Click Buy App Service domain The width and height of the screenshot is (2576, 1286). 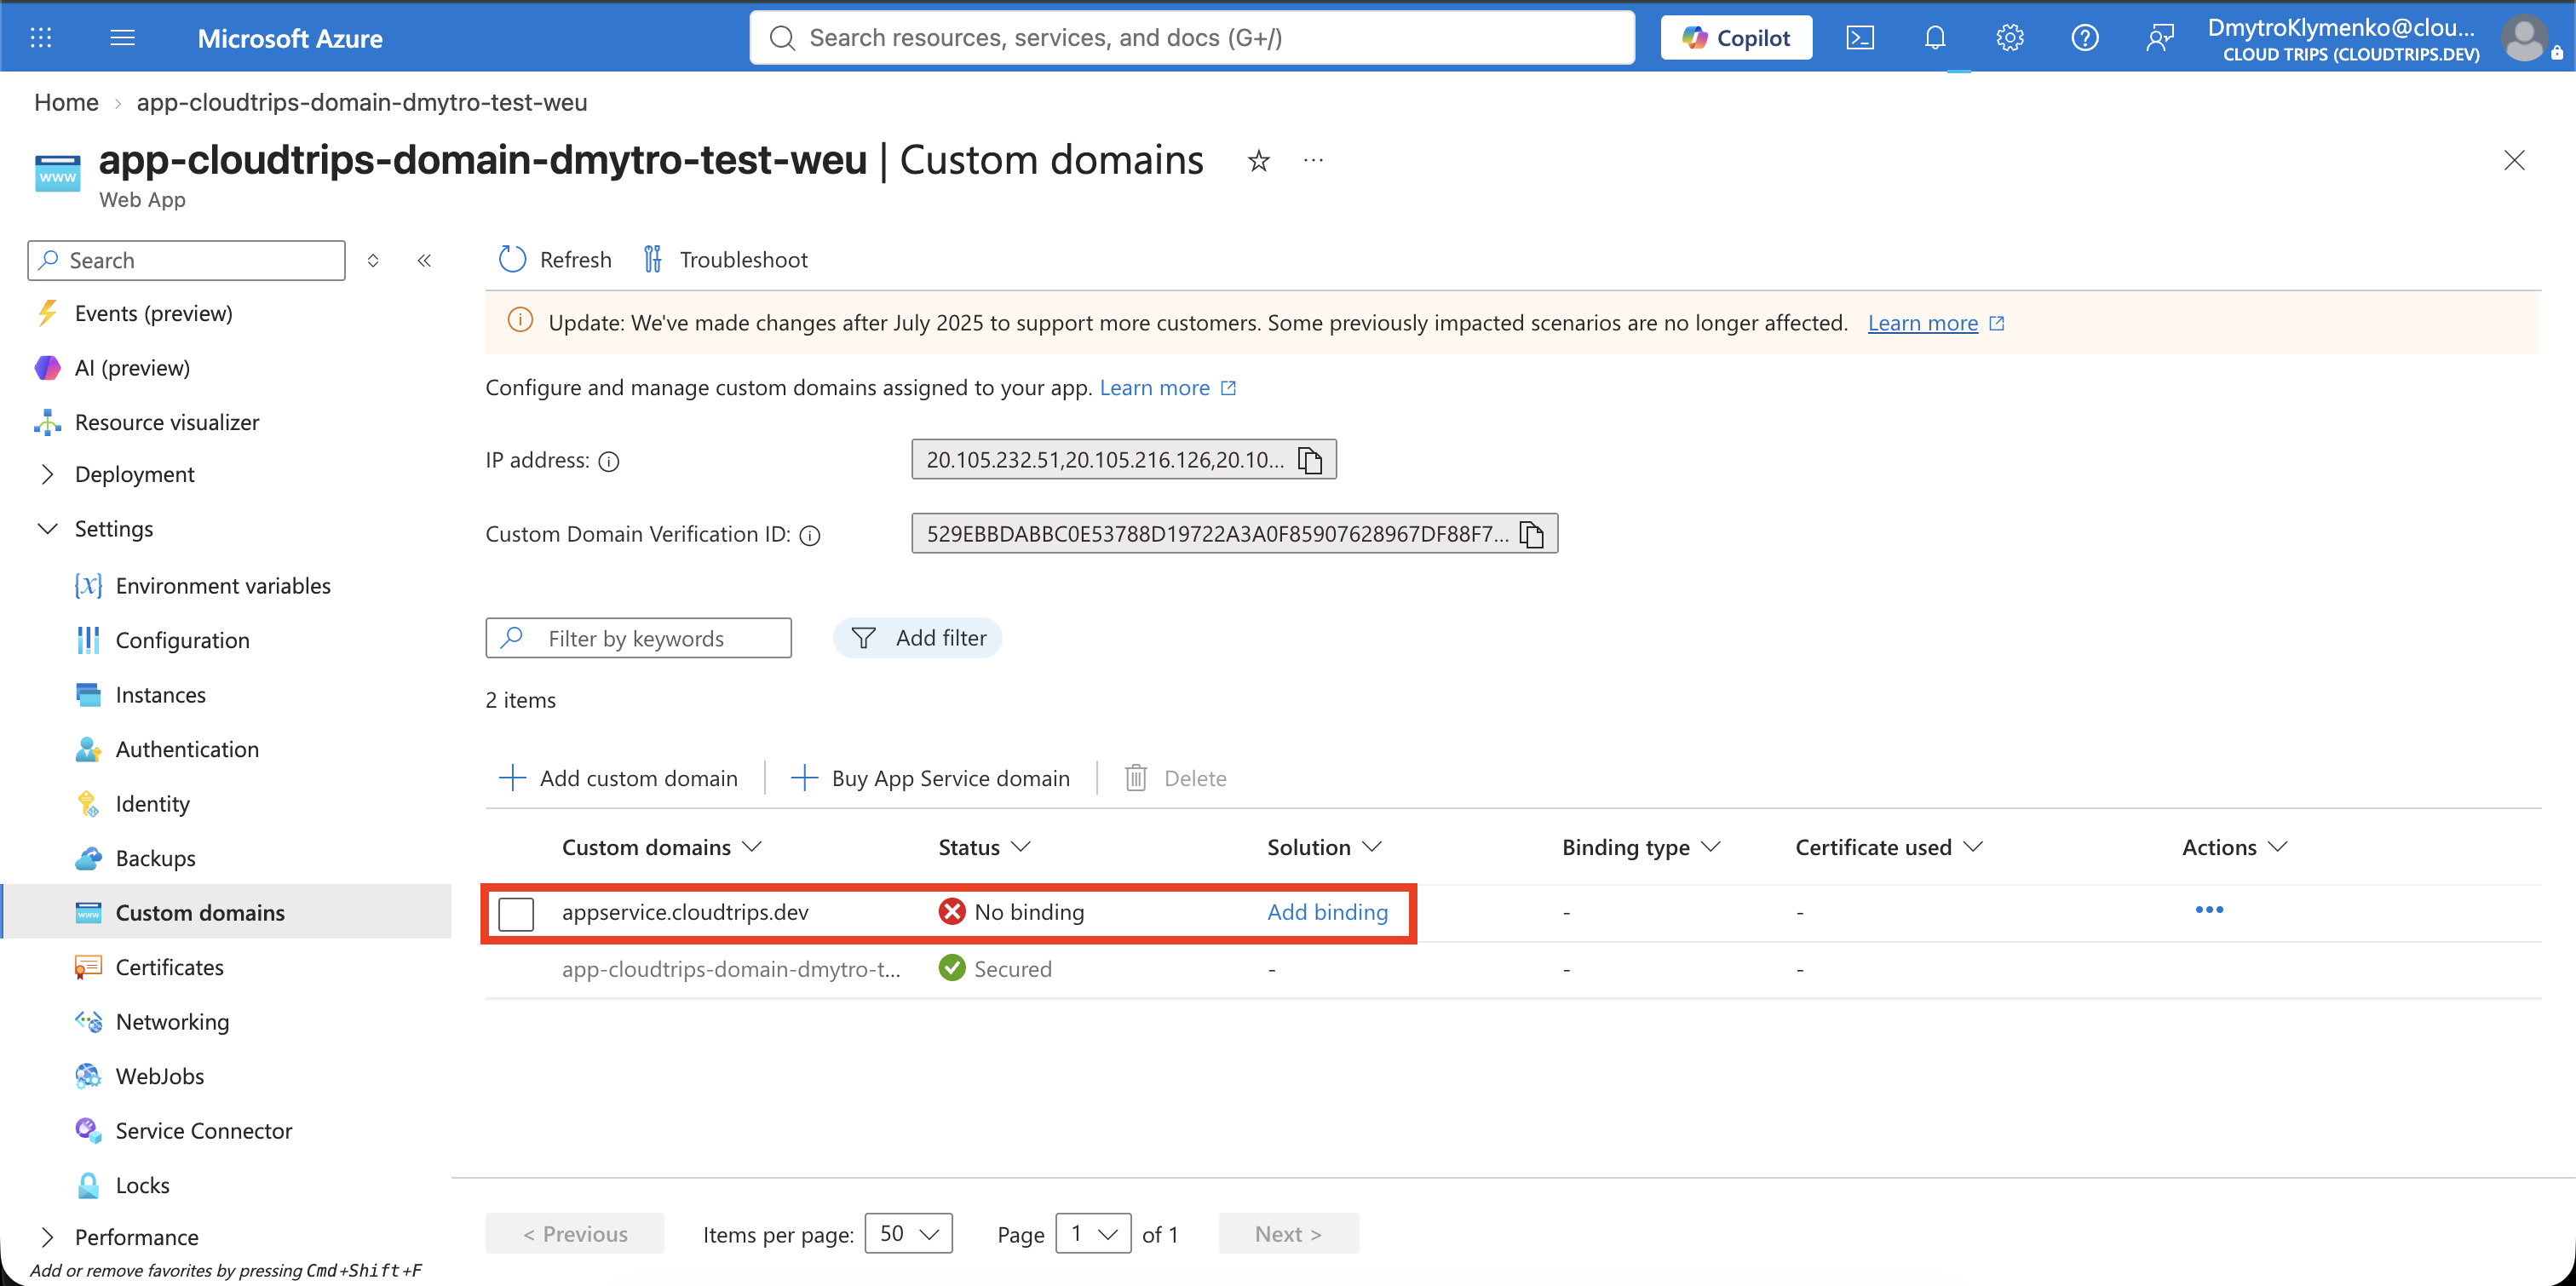pos(930,778)
